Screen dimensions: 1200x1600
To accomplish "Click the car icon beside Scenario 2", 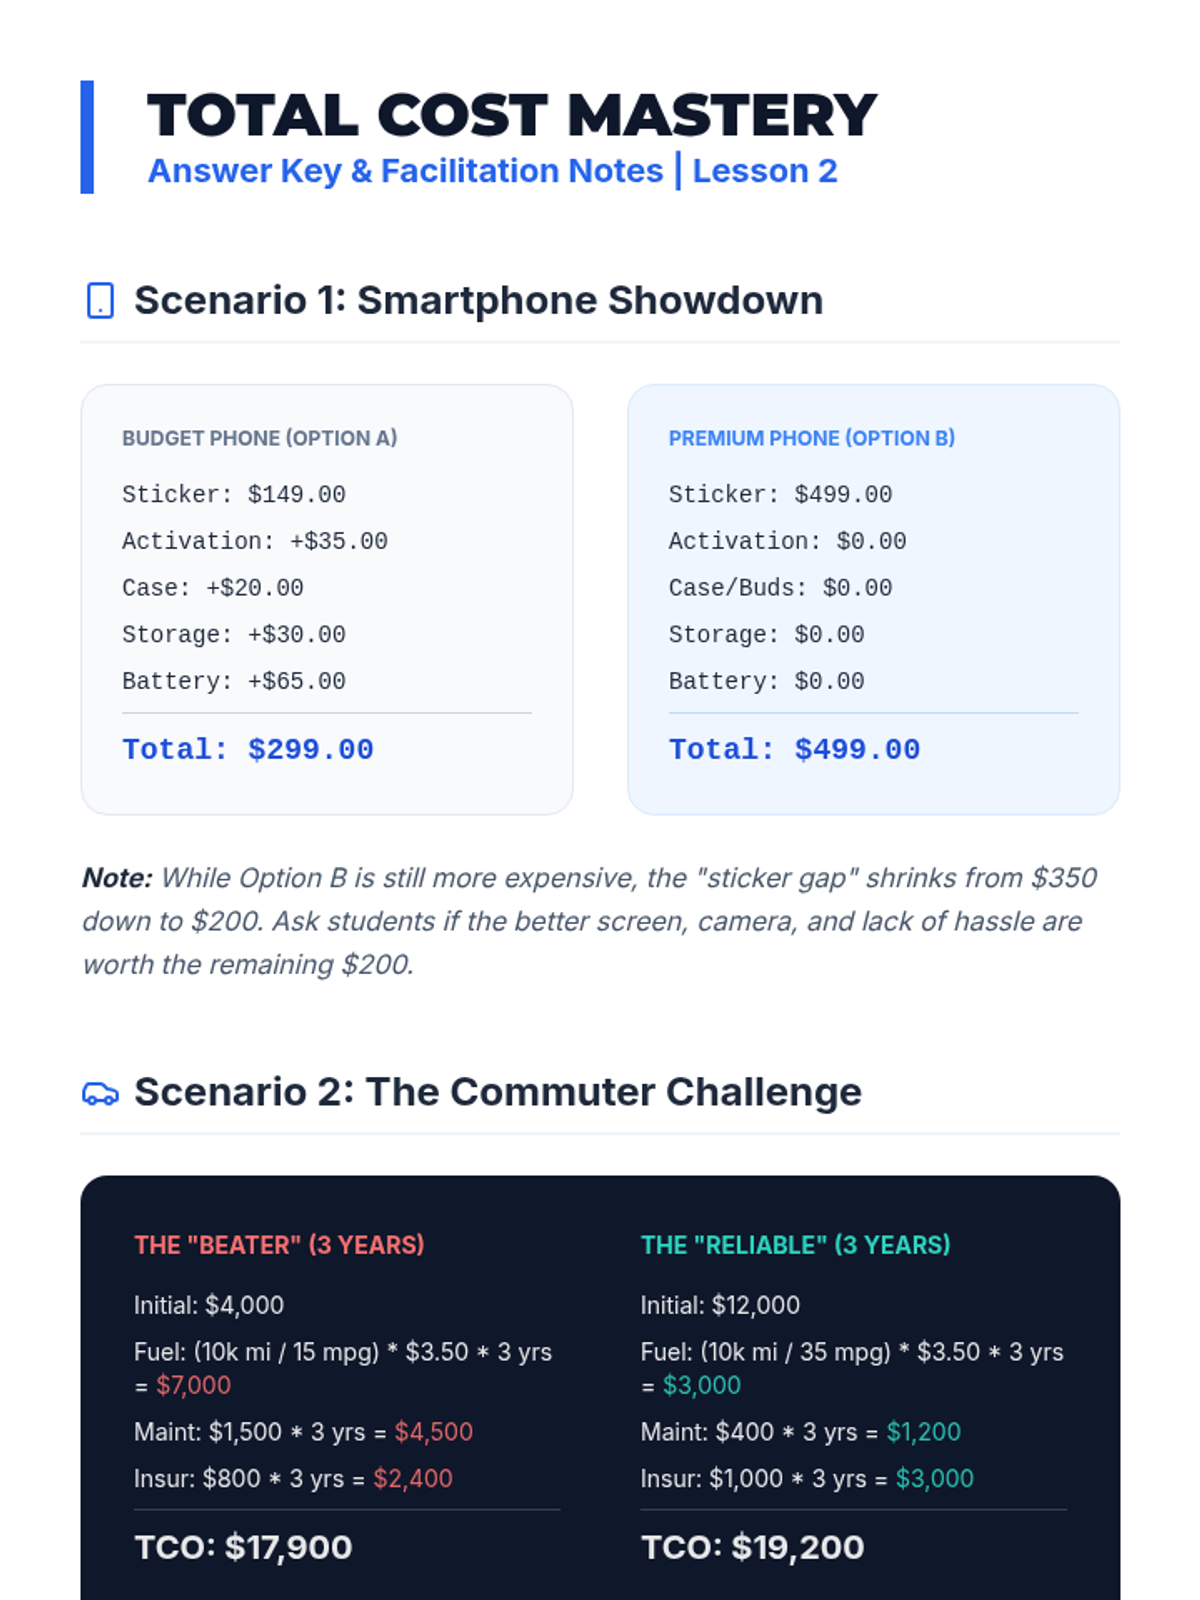I will coord(100,1093).
